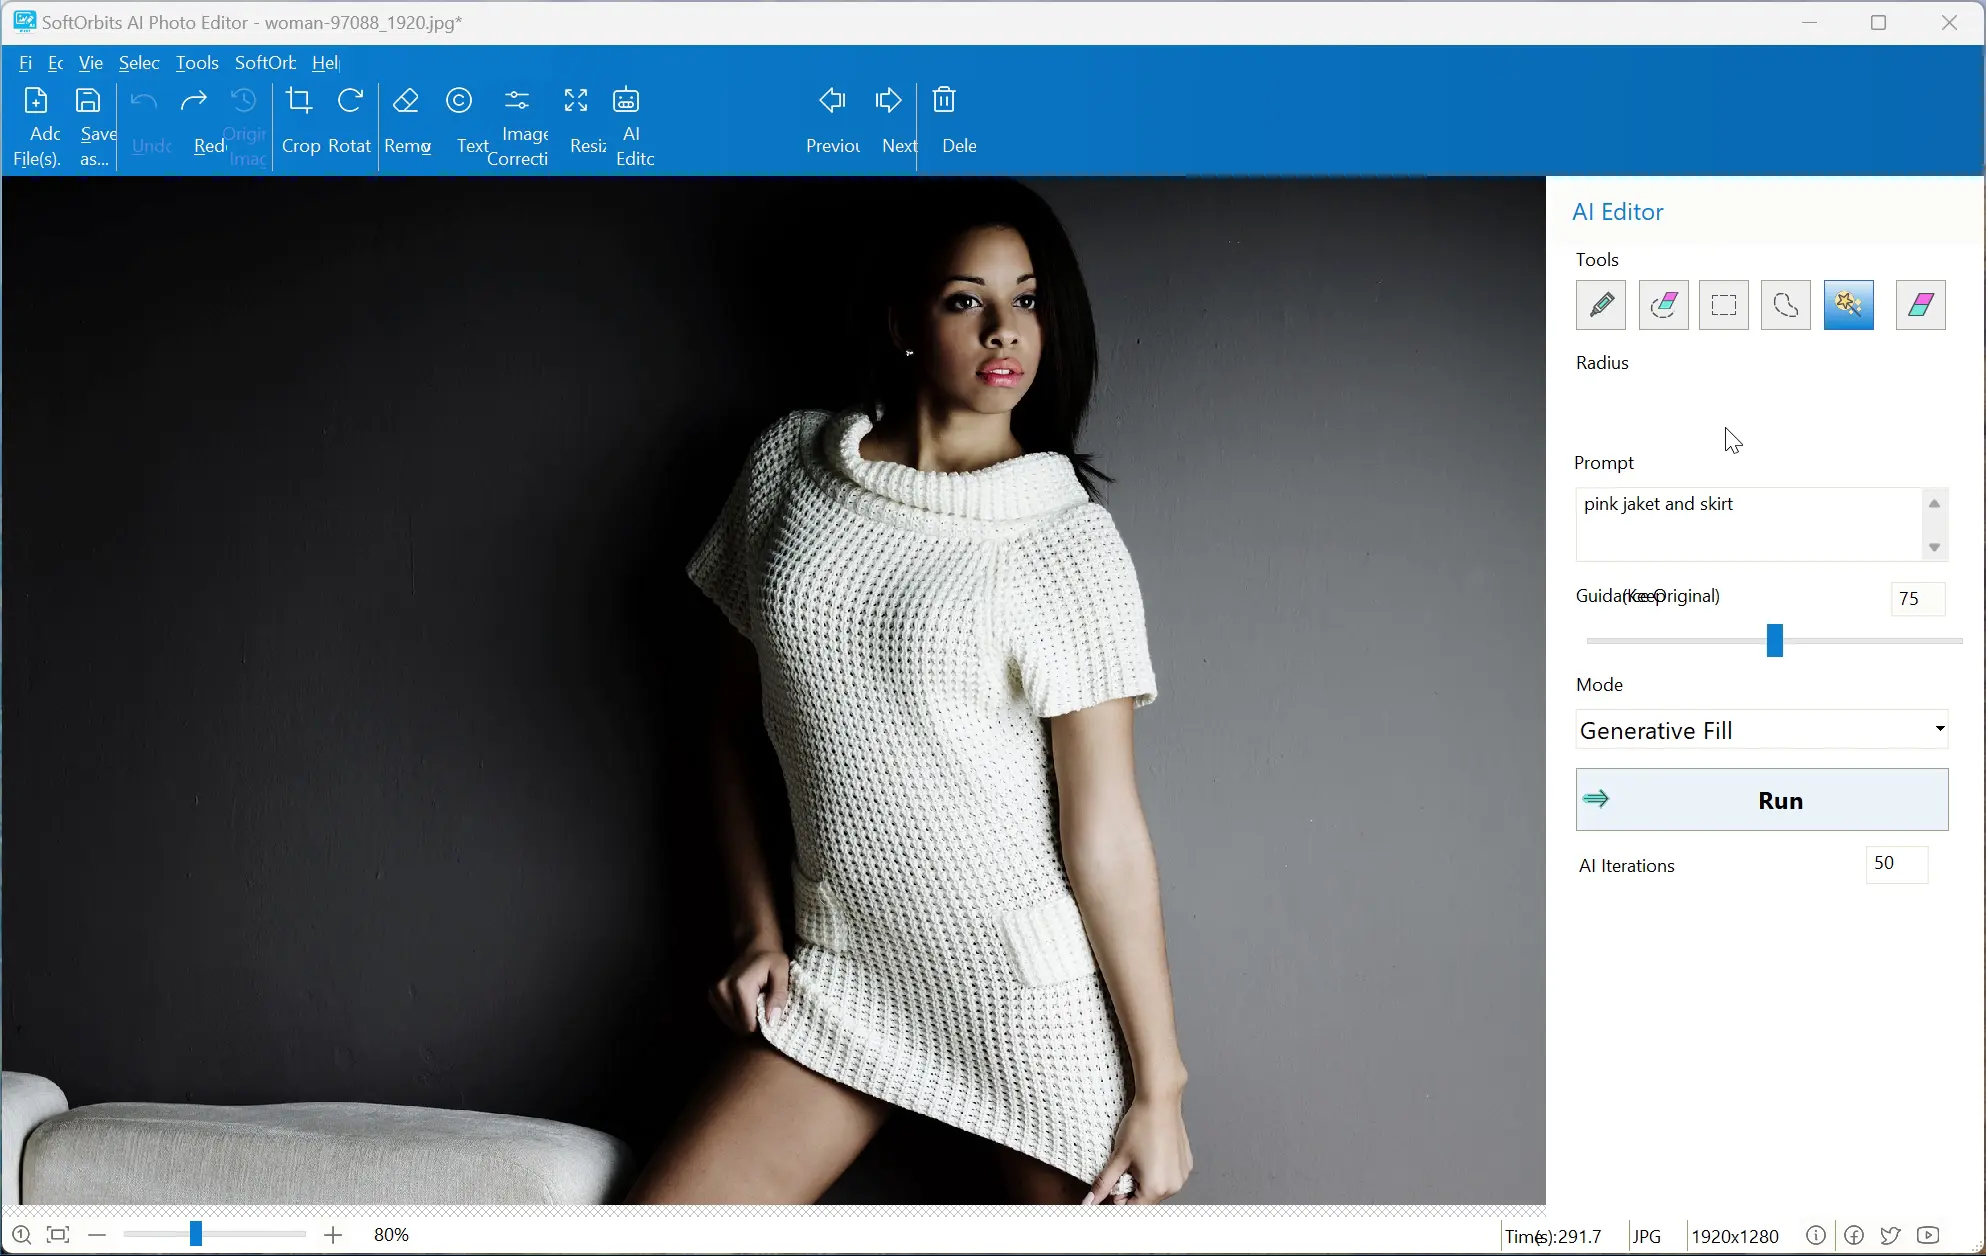Screen dimensions: 1986x1256
Task: Select the Lasso selection tool
Action: click(x=1786, y=304)
